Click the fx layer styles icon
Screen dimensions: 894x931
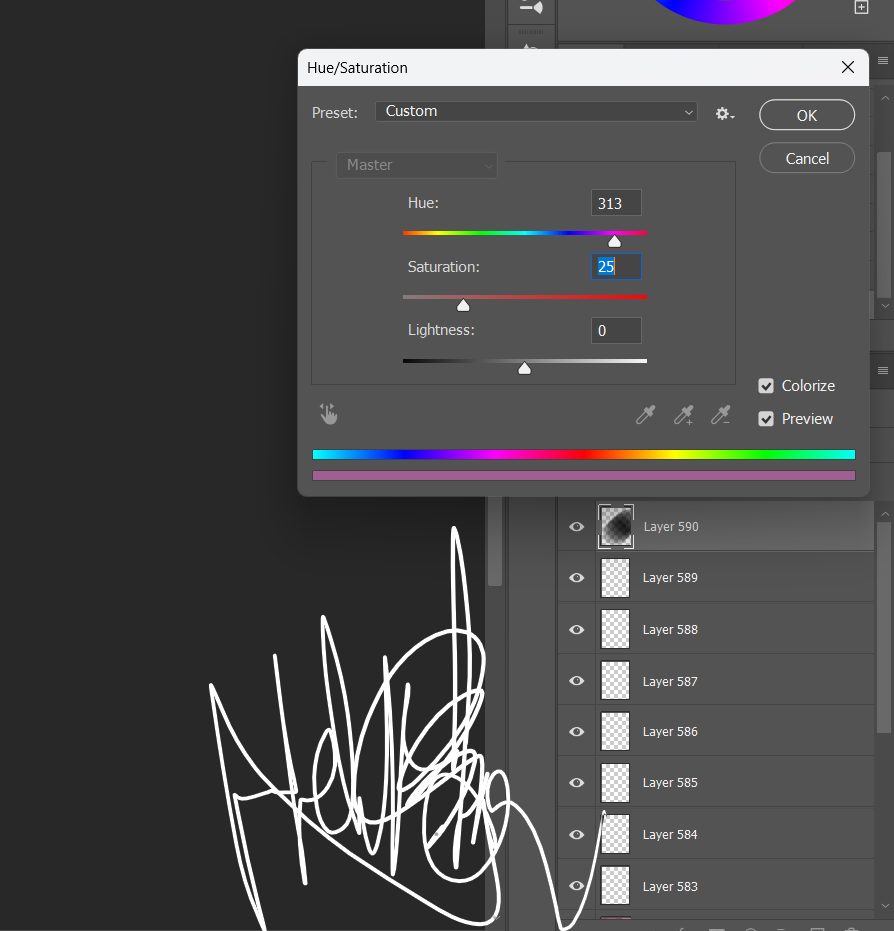681,928
